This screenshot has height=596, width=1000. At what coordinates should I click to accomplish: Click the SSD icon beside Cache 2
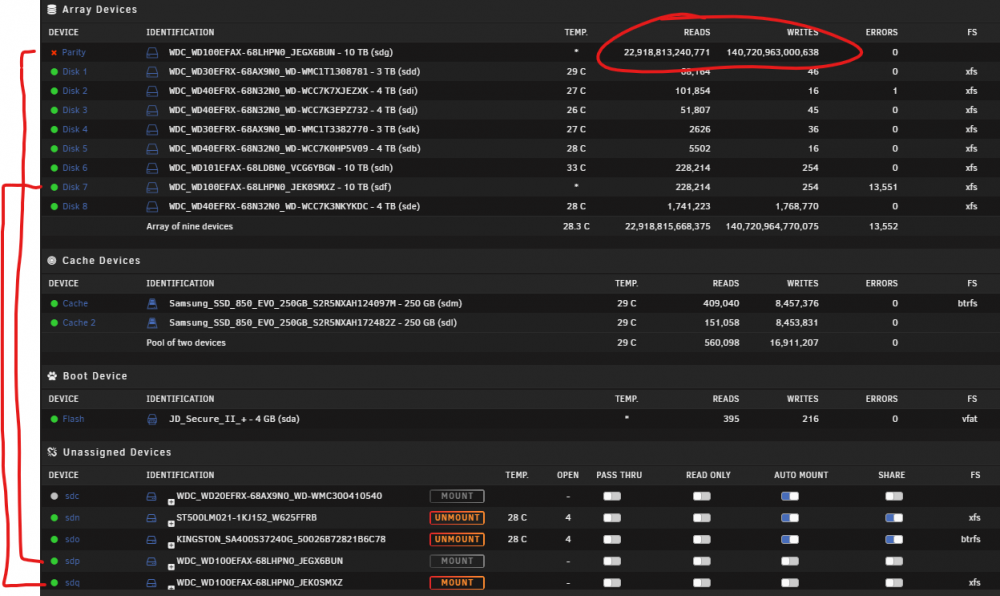point(152,323)
